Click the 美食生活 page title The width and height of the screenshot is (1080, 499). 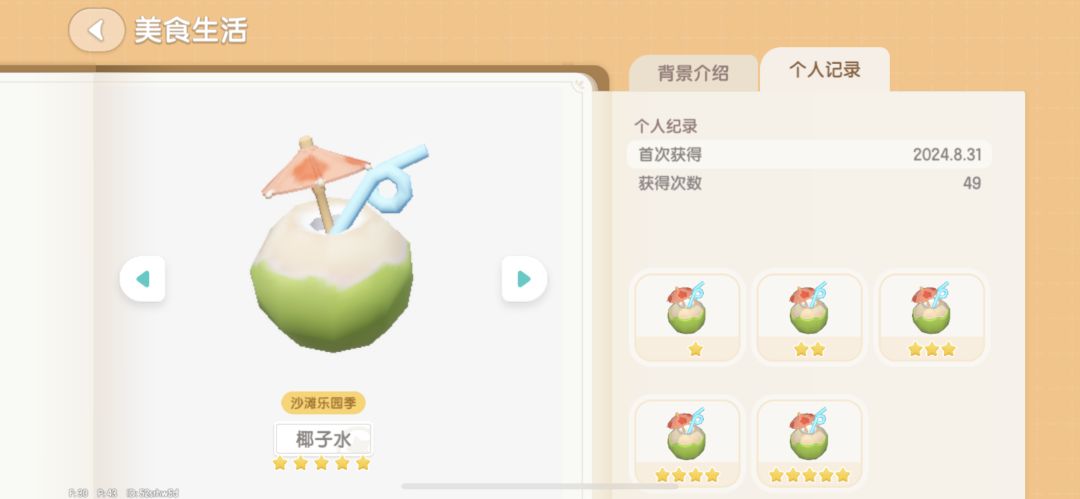[190, 30]
